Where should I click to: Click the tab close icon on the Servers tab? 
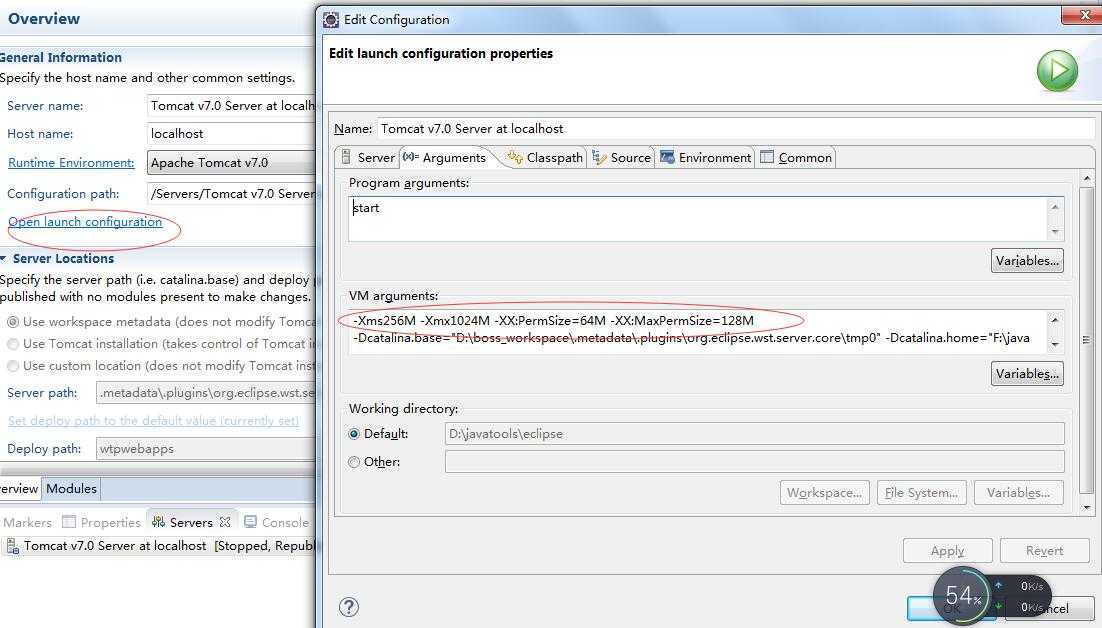coord(225,522)
